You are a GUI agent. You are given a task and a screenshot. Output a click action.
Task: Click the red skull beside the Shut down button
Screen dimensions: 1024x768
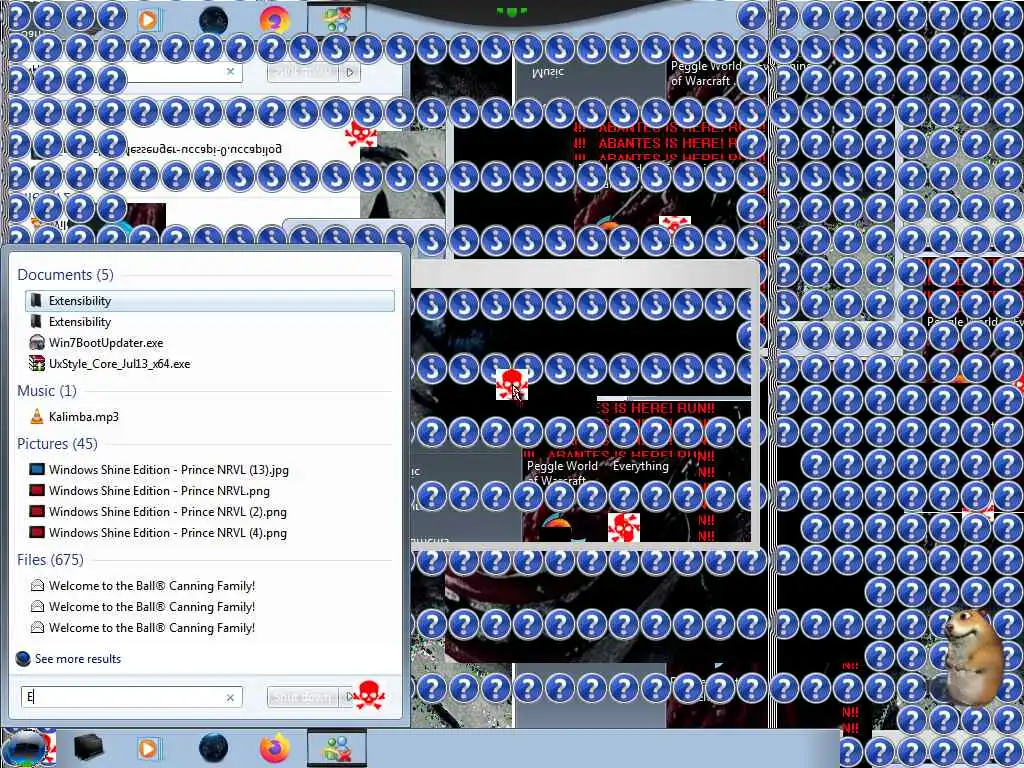[369, 696]
